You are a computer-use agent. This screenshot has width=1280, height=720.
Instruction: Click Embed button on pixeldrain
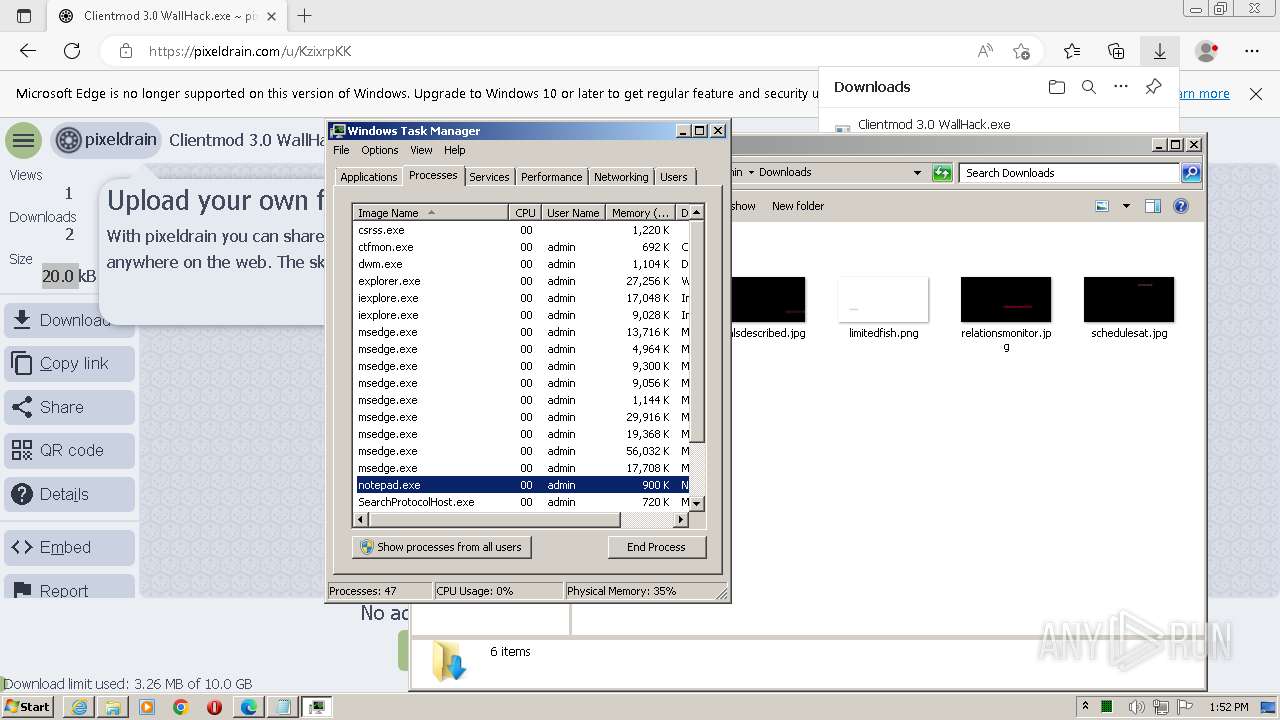tap(70, 548)
